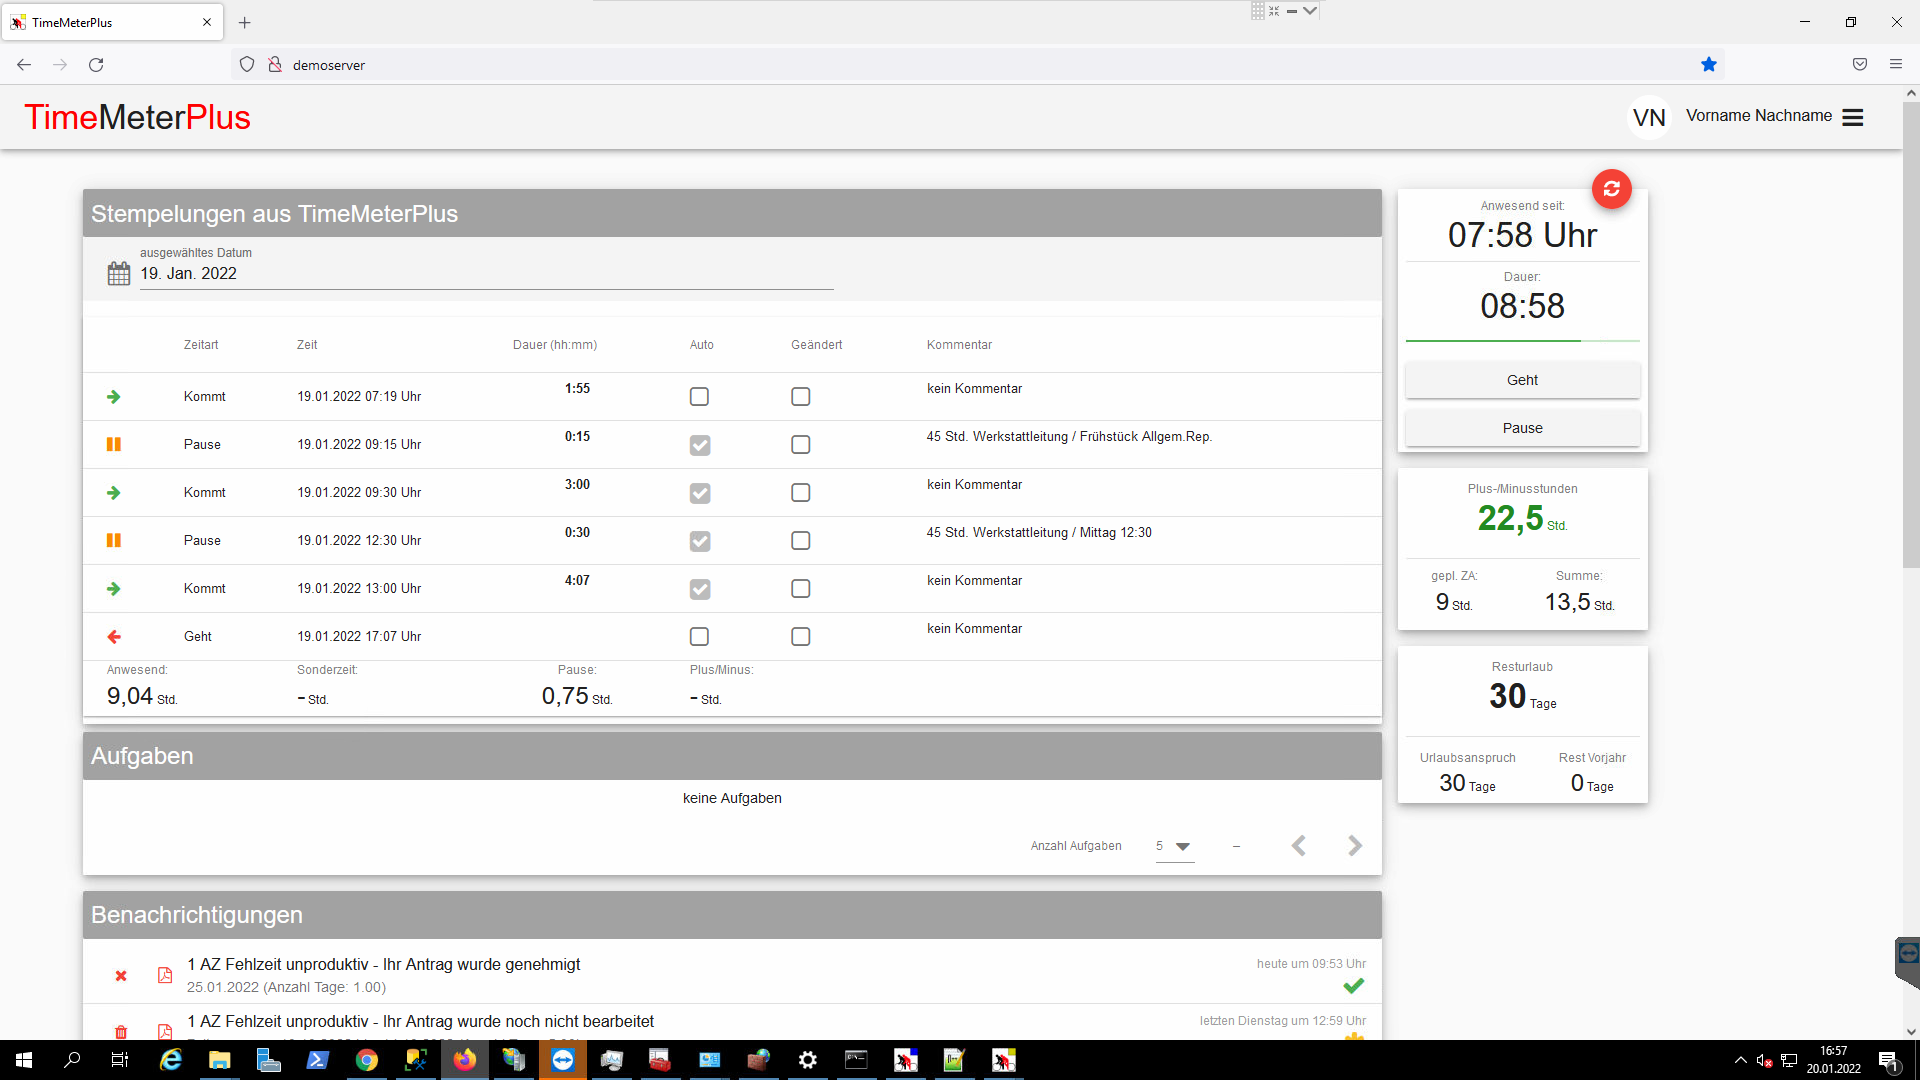Click the Resturlaub value 30 Tage
This screenshot has width=1920, height=1080.
pyautogui.click(x=1522, y=696)
